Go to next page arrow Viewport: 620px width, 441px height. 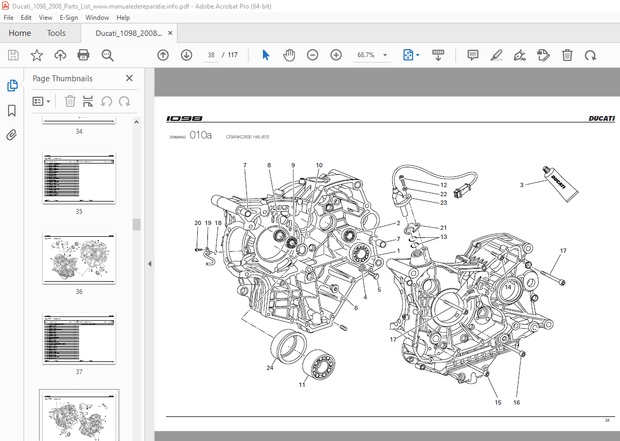186,55
